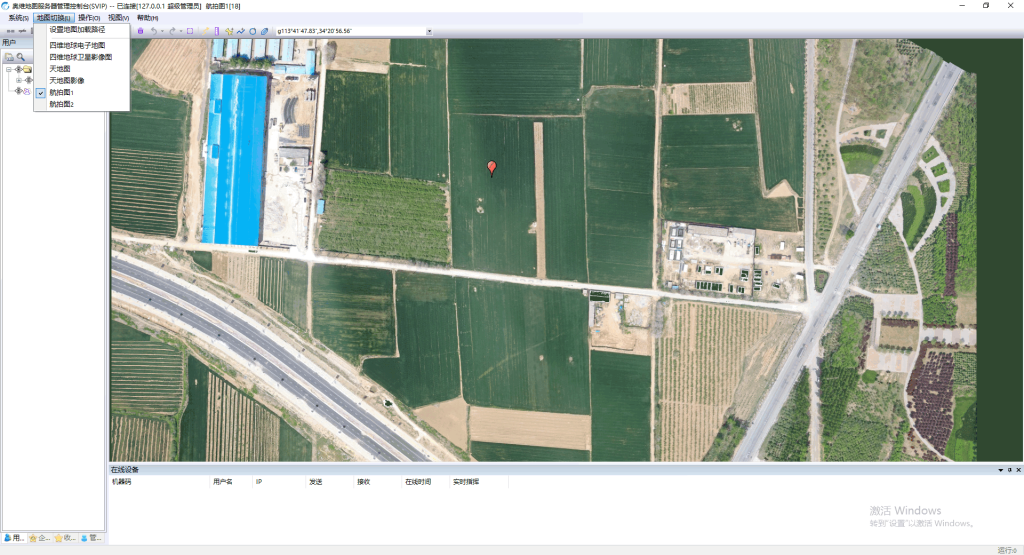The image size is (1024, 555).
Task: Open the coordinate combo box dropdown arrow
Action: pos(429,31)
